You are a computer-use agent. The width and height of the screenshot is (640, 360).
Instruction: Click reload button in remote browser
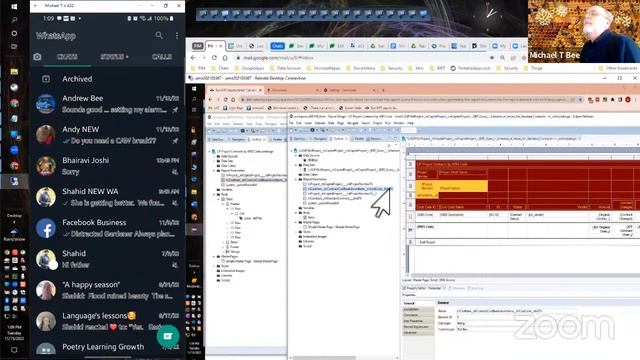pyautogui.click(x=226, y=100)
